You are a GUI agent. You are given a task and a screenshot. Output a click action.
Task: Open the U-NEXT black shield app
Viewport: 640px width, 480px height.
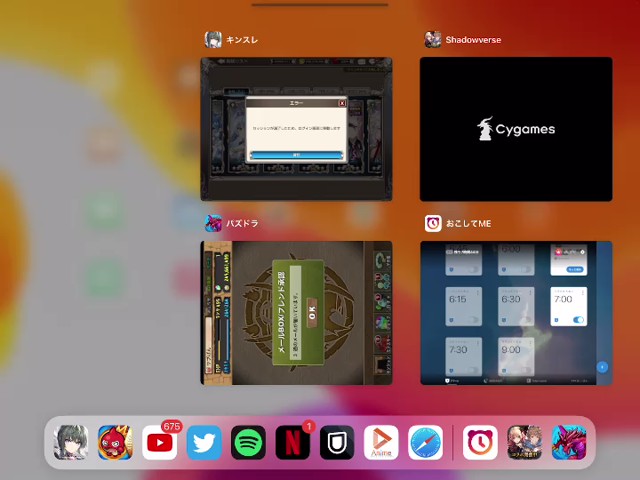337,442
